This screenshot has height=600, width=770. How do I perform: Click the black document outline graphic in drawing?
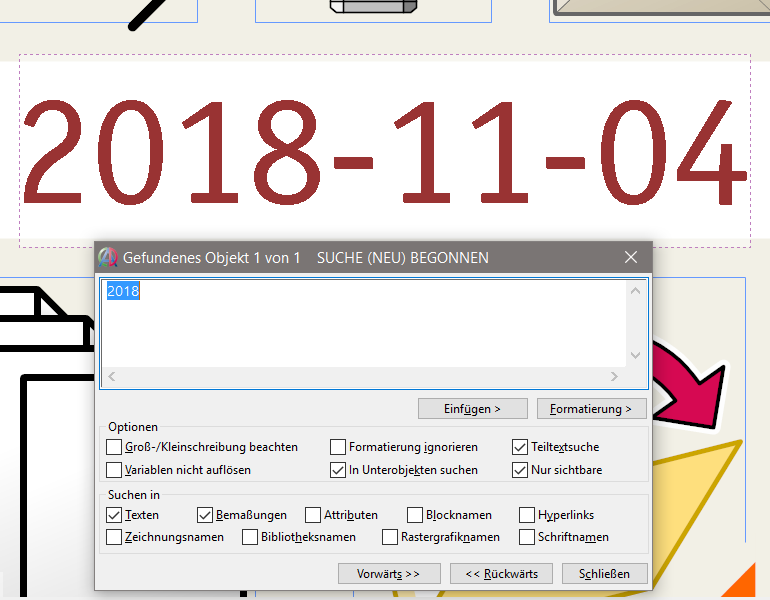(47, 442)
